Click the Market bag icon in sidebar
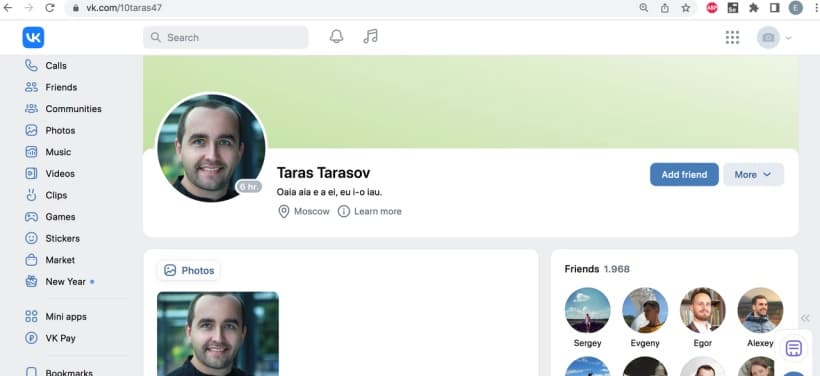Image resolution: width=820 pixels, height=376 pixels. (x=31, y=260)
